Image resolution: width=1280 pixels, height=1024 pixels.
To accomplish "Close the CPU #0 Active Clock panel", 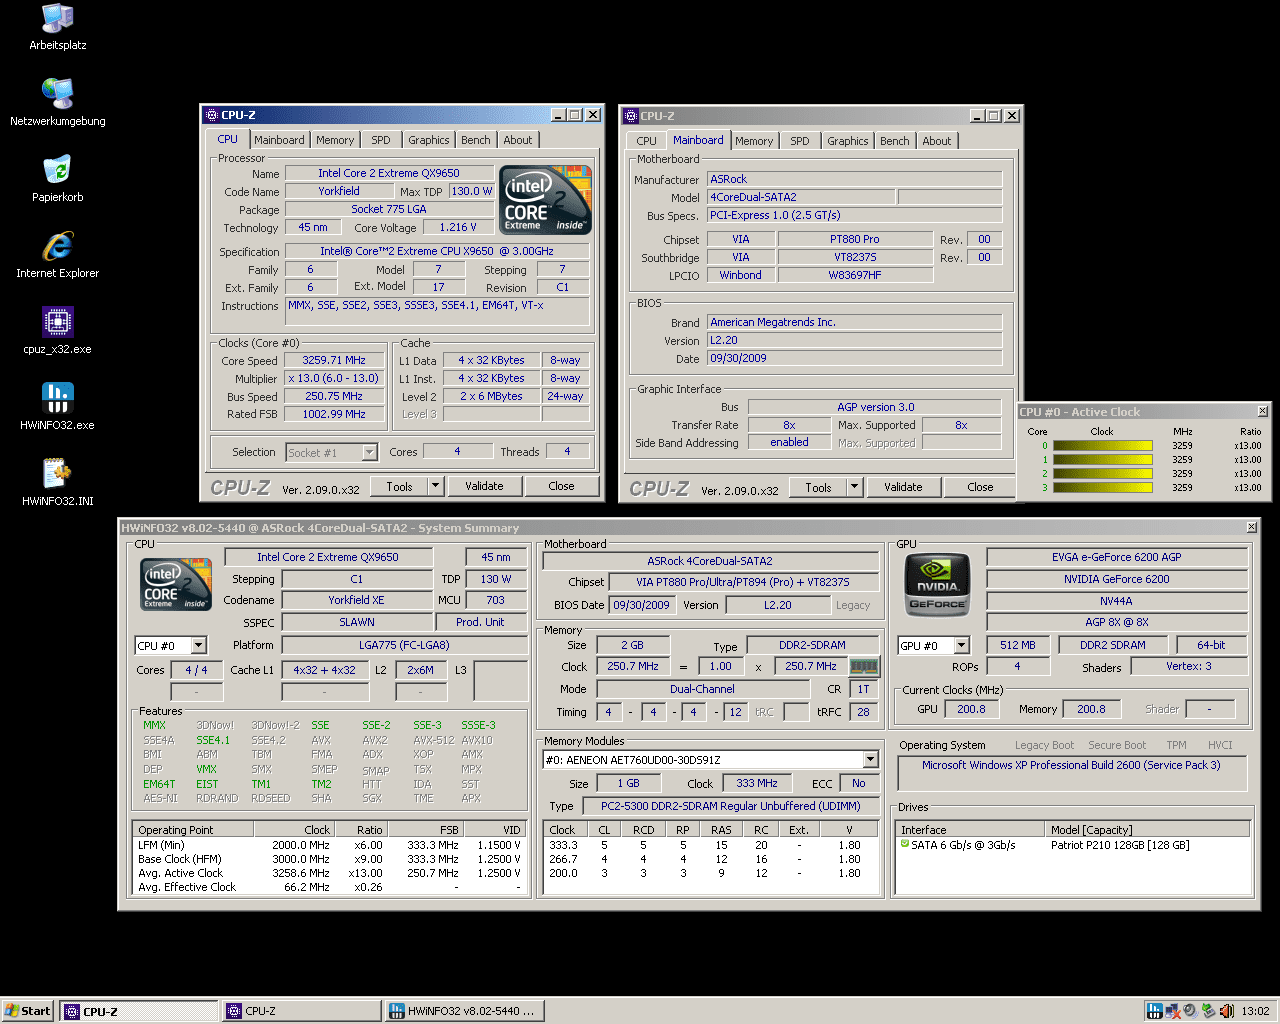I will pyautogui.click(x=1262, y=412).
